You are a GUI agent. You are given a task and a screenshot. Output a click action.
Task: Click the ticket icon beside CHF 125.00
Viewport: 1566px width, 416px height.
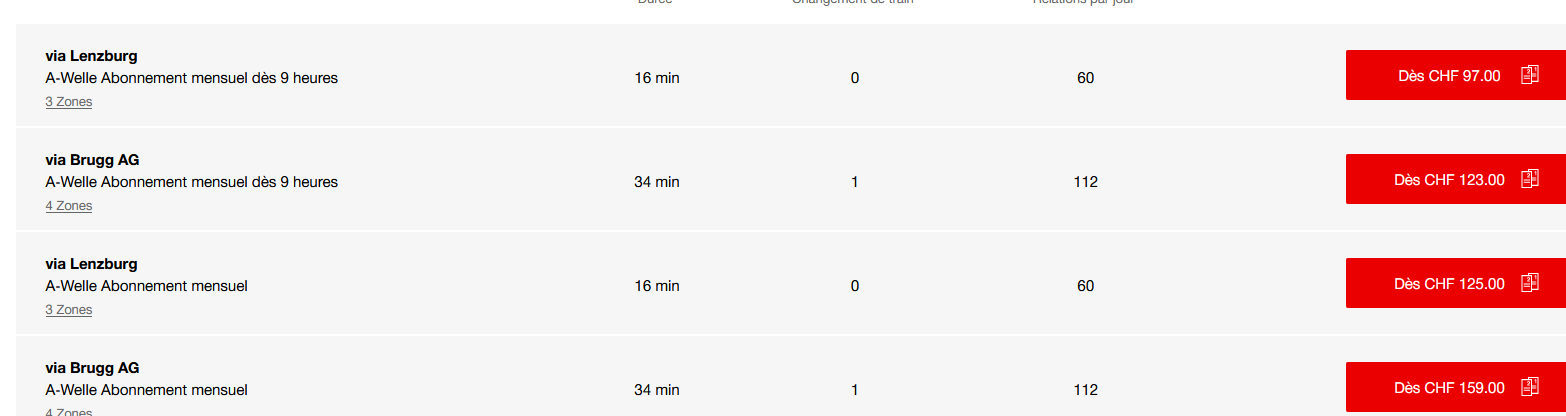coord(1529,283)
